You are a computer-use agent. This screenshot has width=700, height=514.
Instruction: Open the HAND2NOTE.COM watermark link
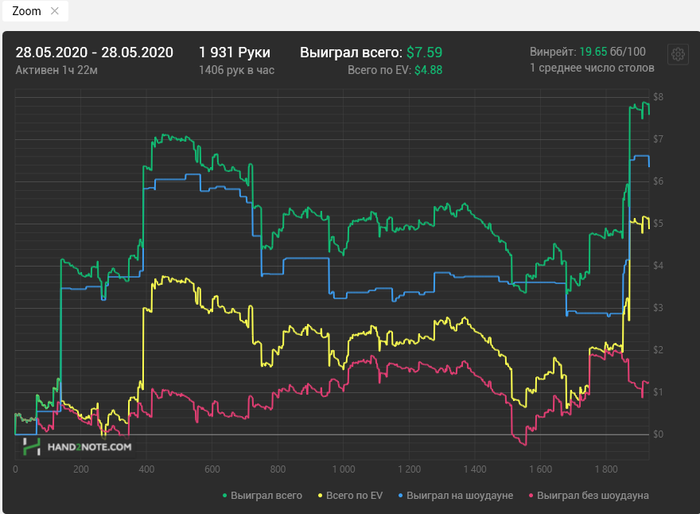pos(89,447)
